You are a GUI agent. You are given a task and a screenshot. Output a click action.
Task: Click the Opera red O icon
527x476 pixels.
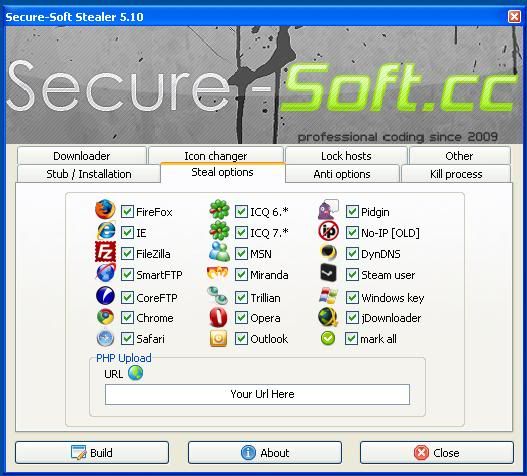[218, 317]
